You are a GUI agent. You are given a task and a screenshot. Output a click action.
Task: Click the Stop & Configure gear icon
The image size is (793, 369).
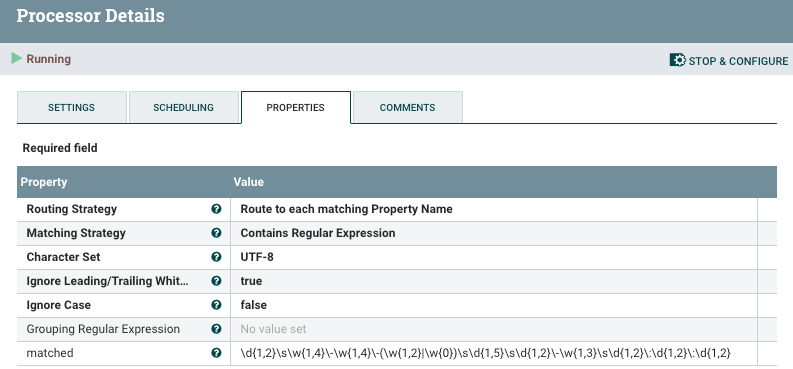677,60
